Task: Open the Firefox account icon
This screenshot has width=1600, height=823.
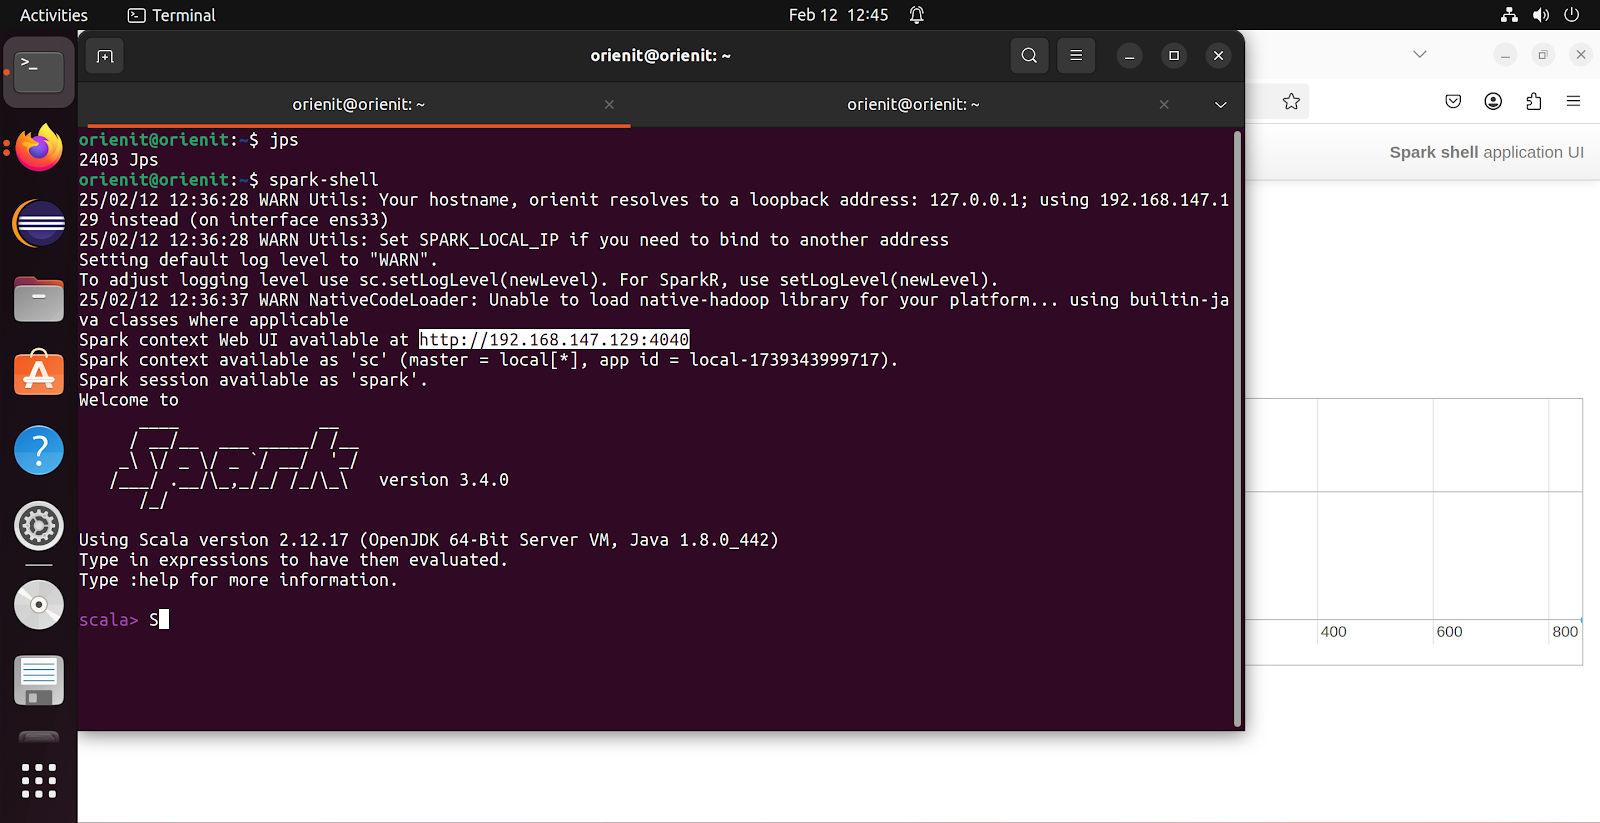Action: (1493, 101)
